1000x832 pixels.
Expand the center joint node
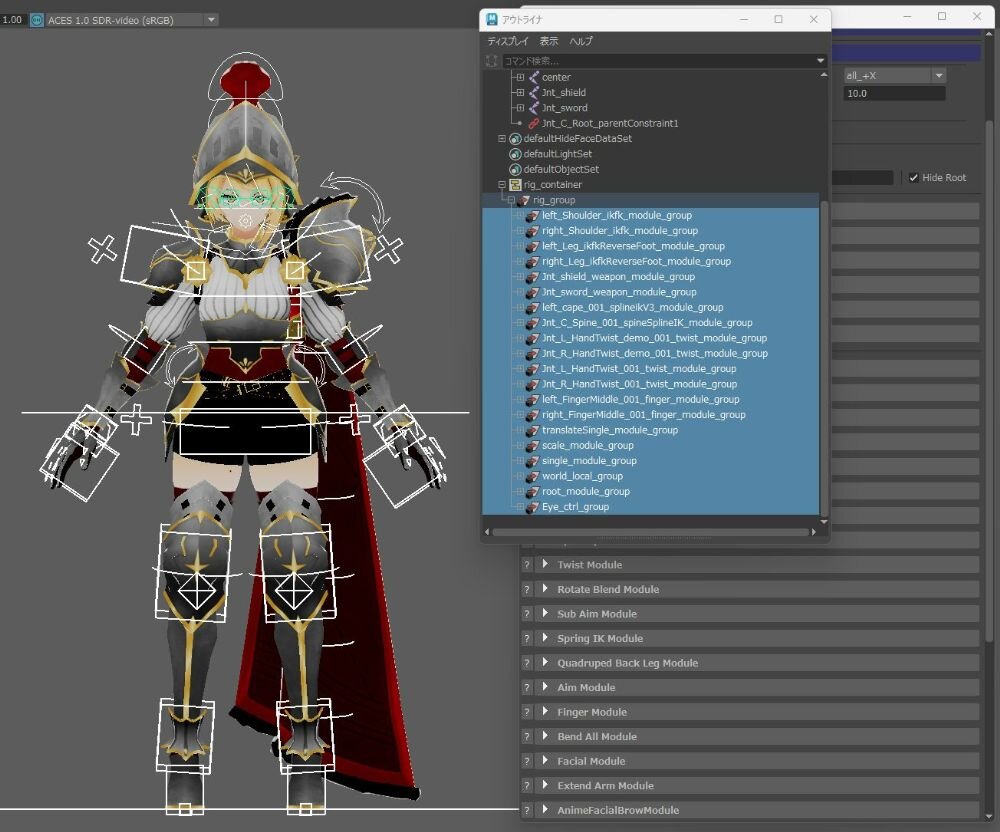520,77
